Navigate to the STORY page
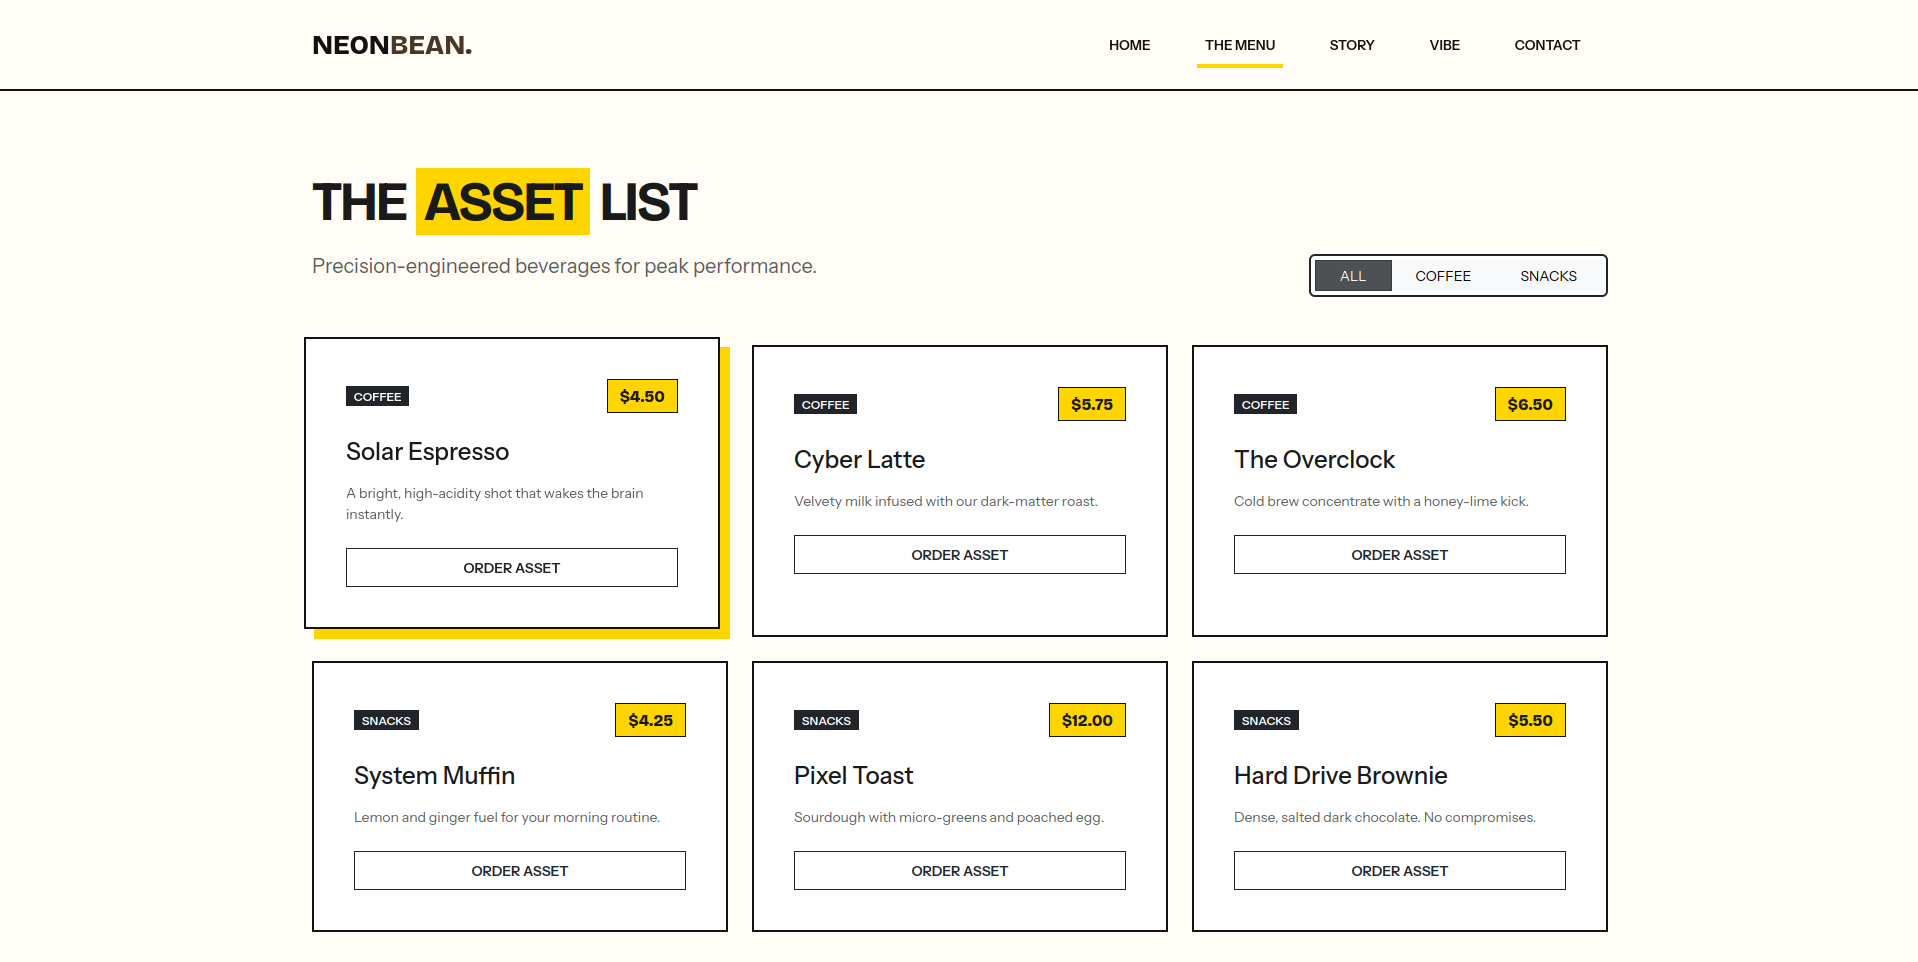 click(x=1352, y=45)
